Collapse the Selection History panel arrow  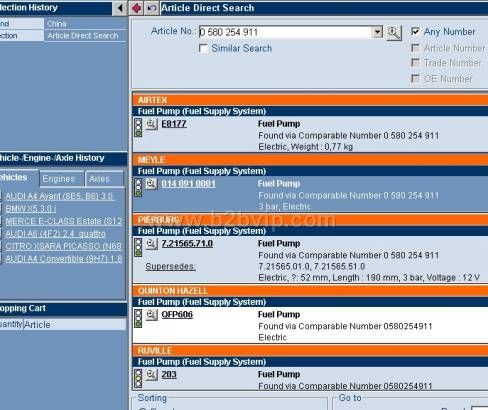120,8
